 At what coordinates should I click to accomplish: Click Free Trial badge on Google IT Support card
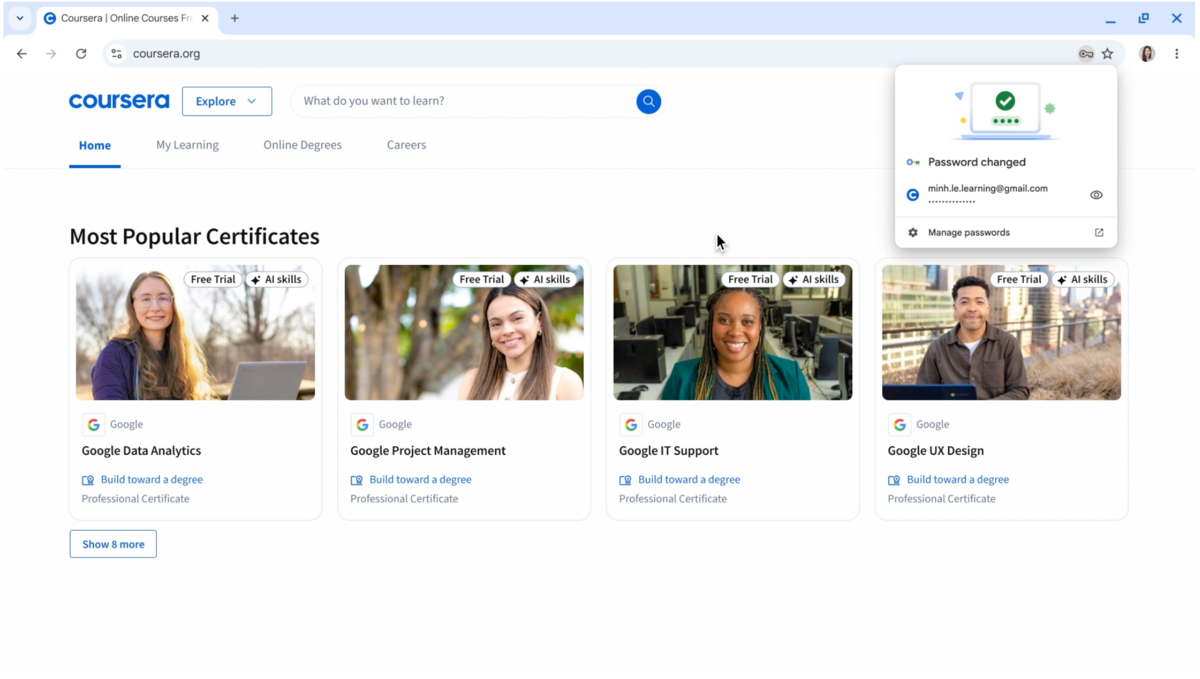click(750, 280)
